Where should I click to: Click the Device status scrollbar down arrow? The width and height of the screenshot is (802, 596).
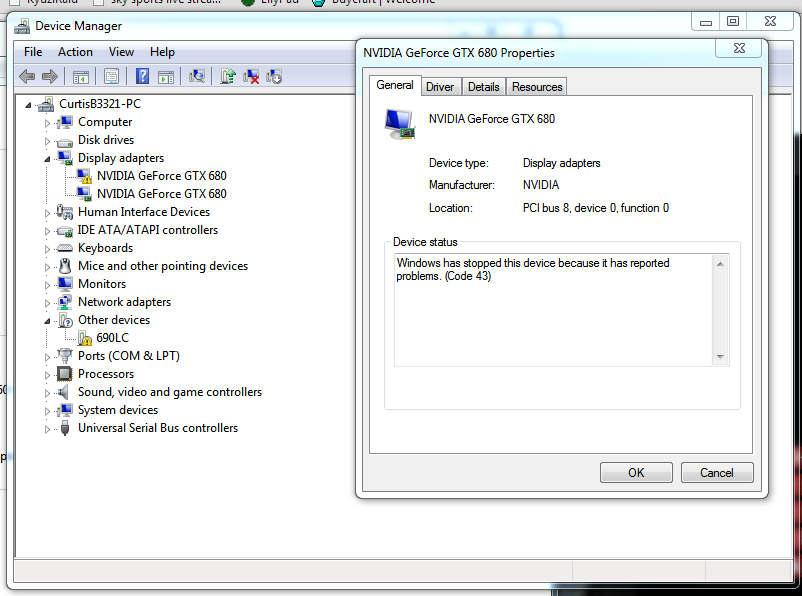[720, 357]
